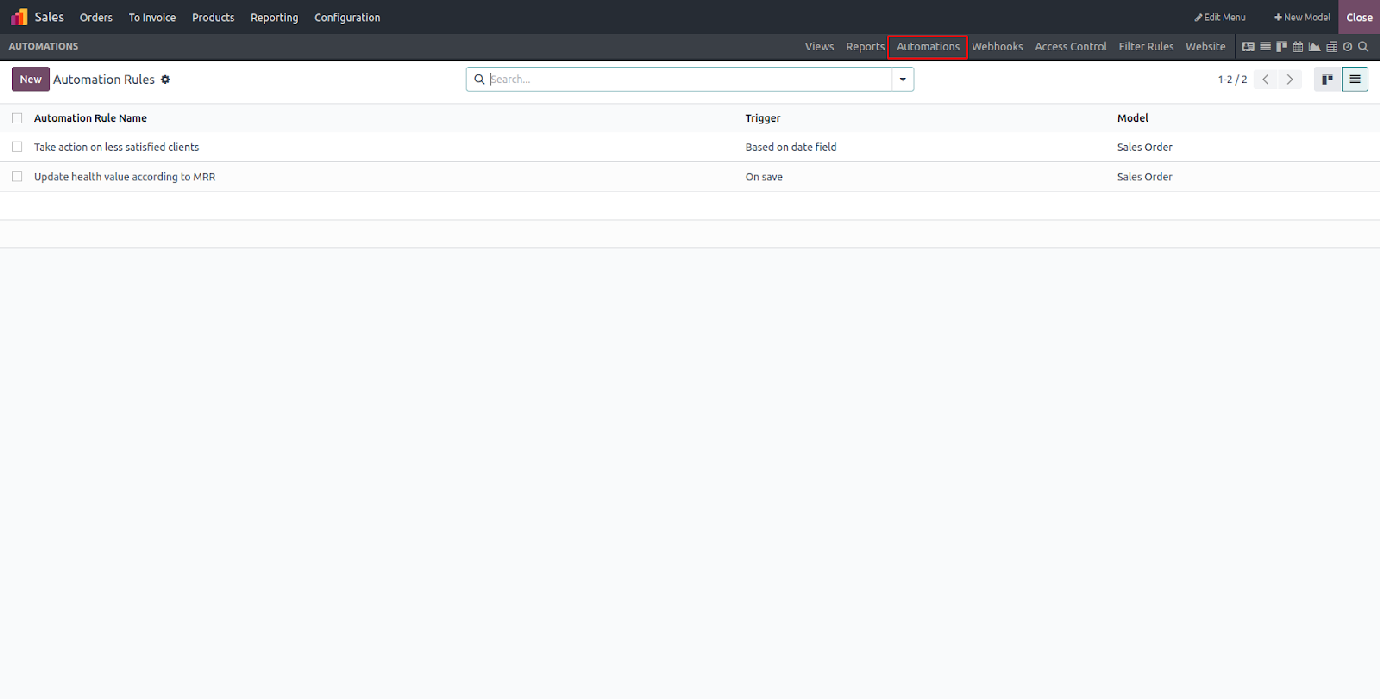
Task: Open the Studio calendar view editor icon
Action: [1298, 47]
